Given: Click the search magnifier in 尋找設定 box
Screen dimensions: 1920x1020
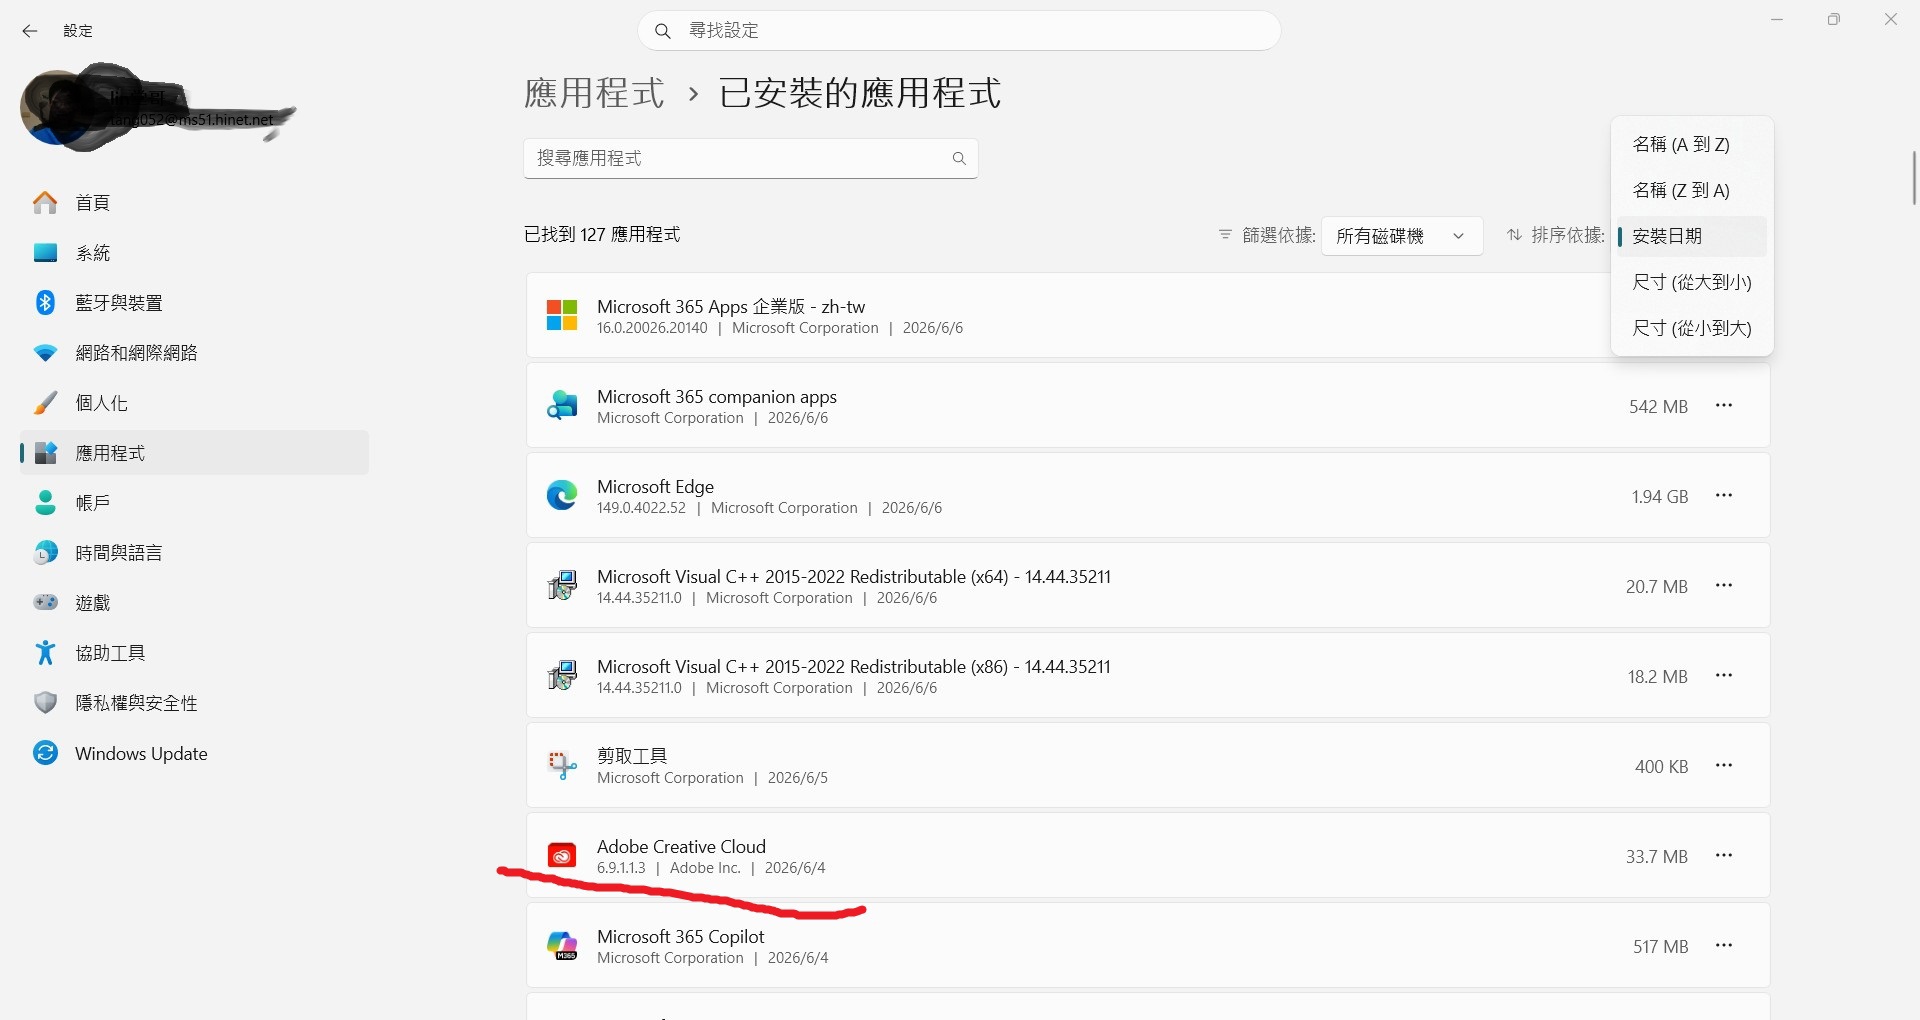Looking at the screenshot, I should (x=662, y=31).
